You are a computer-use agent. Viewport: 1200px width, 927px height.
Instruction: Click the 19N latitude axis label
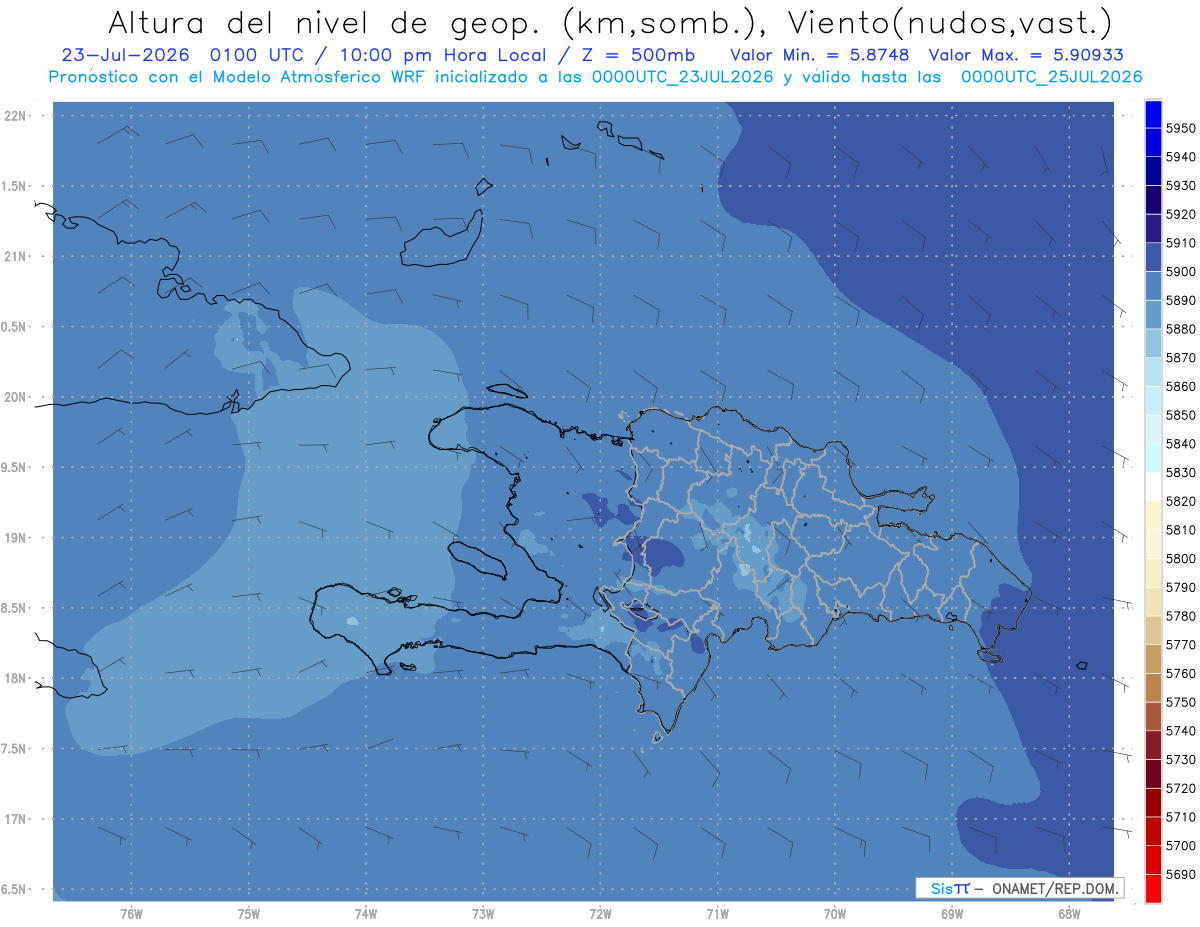(x=15, y=538)
